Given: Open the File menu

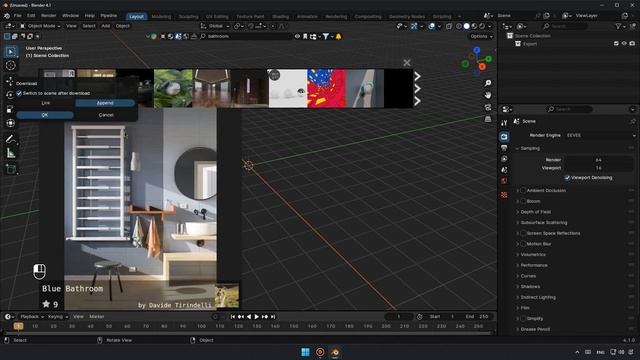Looking at the screenshot, I should (18, 16).
